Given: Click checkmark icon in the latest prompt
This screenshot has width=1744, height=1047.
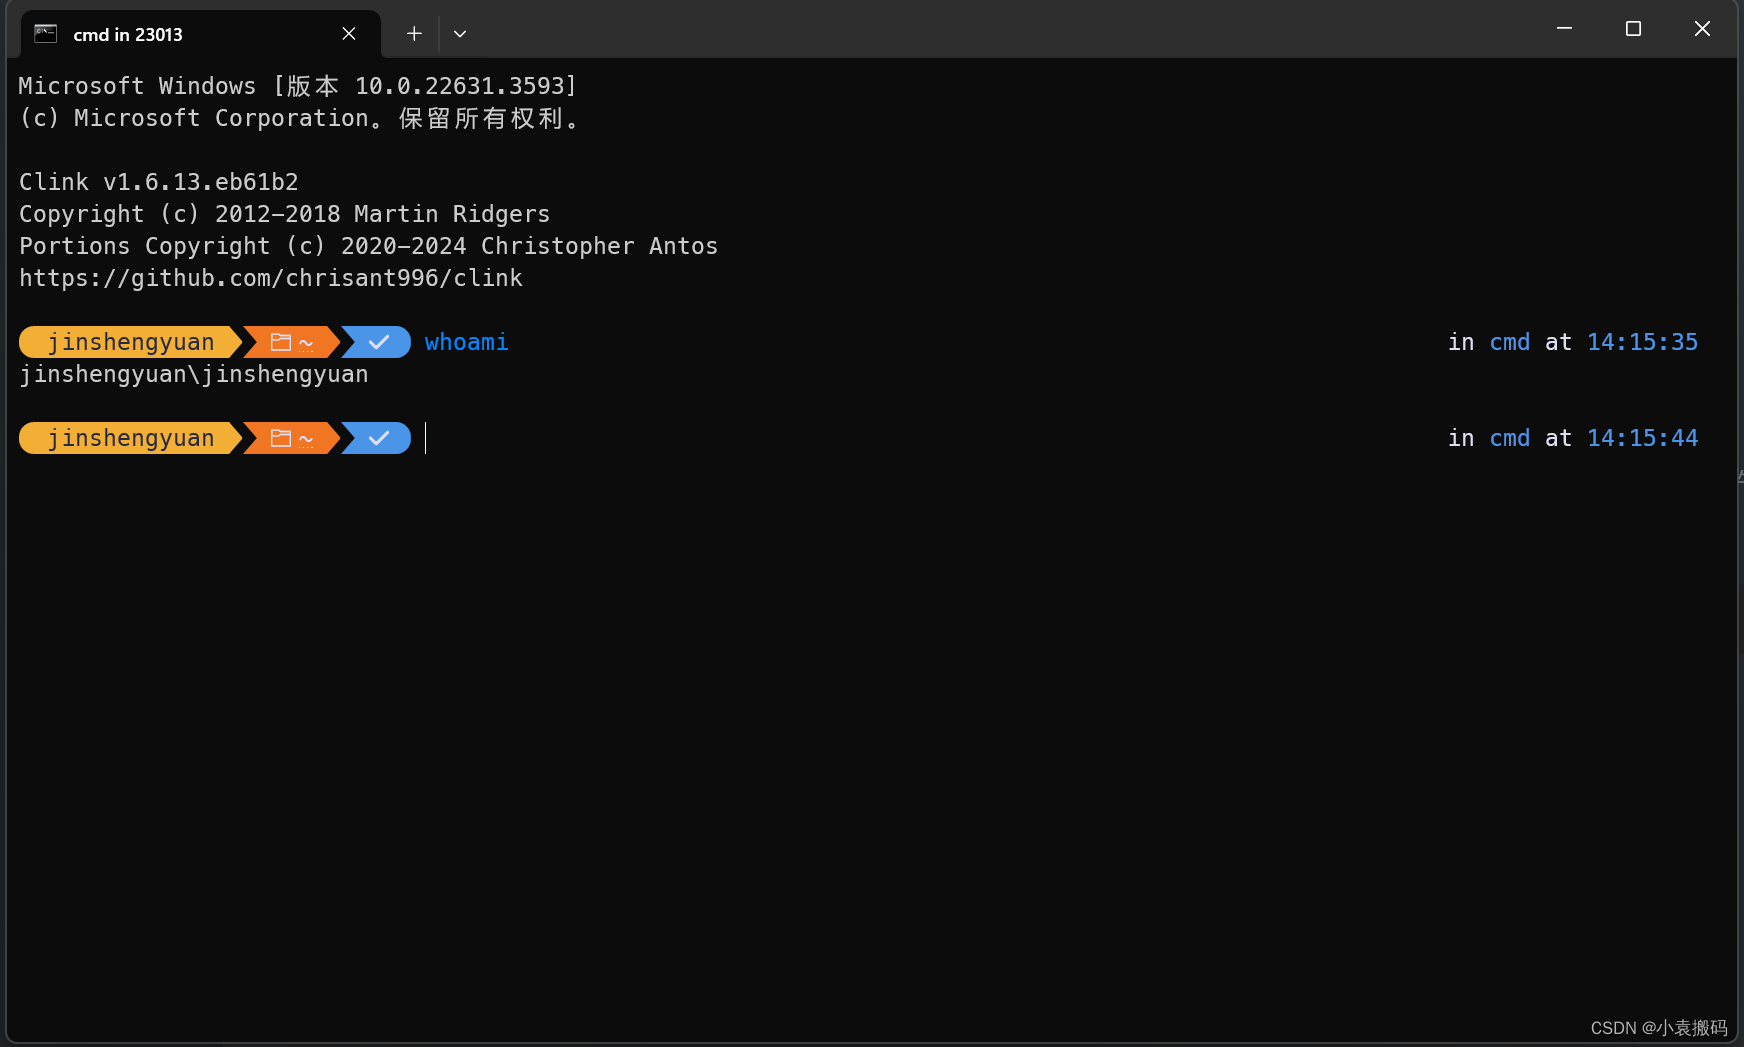Looking at the screenshot, I should (x=378, y=438).
